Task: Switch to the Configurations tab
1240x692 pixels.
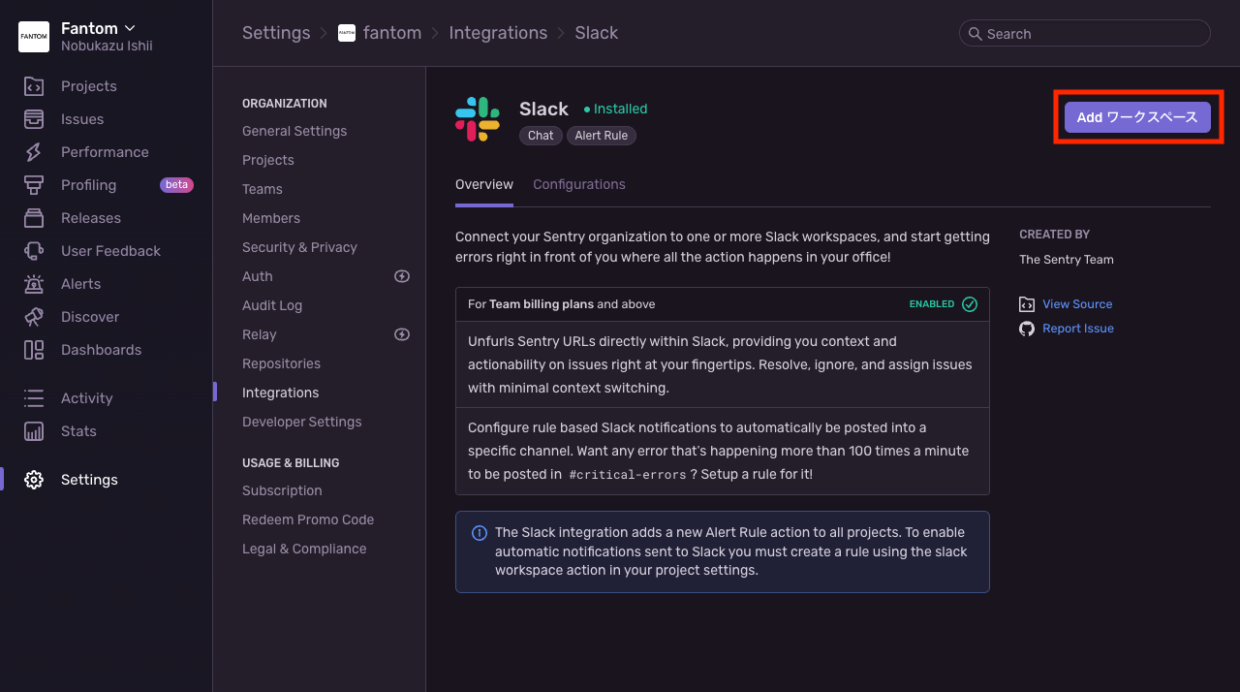Action: click(579, 184)
